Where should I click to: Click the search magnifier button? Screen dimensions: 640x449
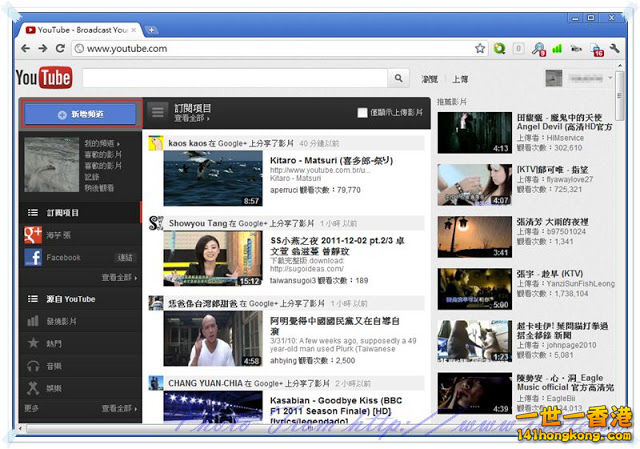pos(398,78)
